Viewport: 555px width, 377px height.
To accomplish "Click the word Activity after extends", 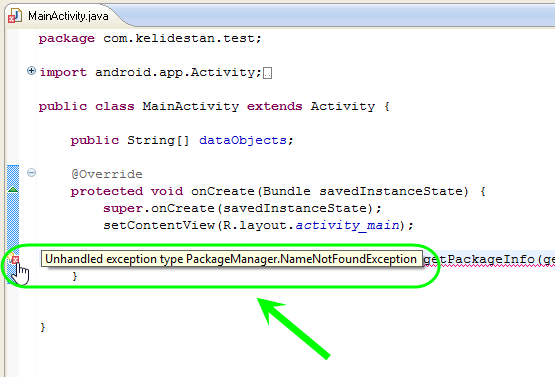I will (343, 106).
